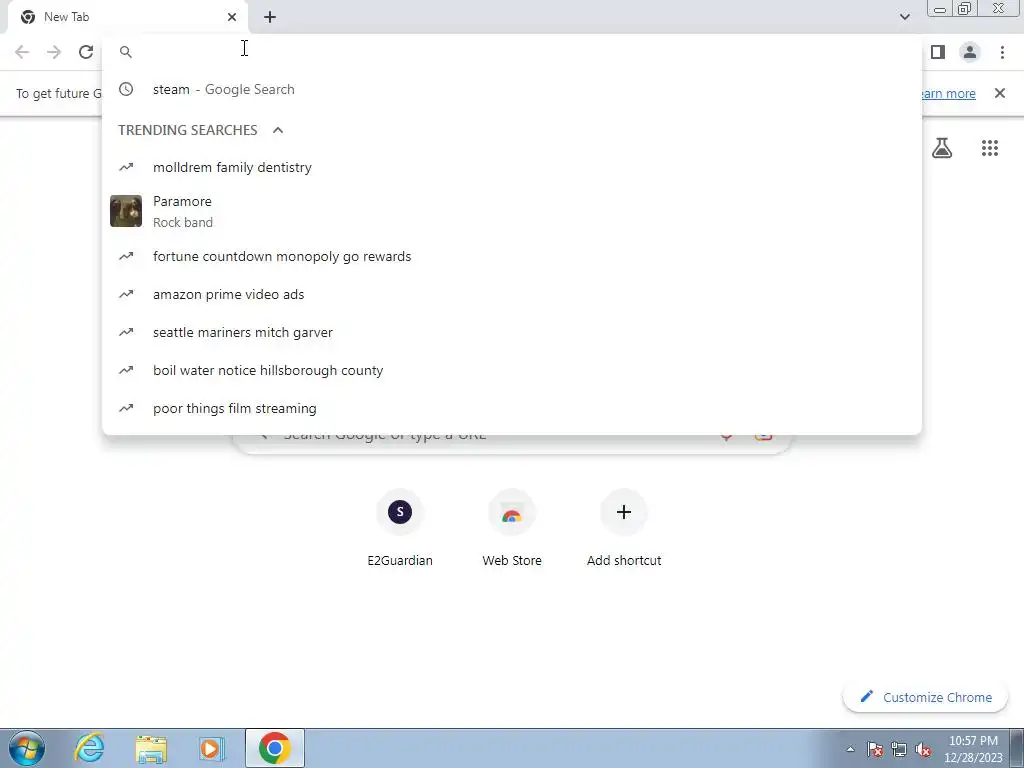Open Chrome's three-dot menu

tap(1002, 52)
